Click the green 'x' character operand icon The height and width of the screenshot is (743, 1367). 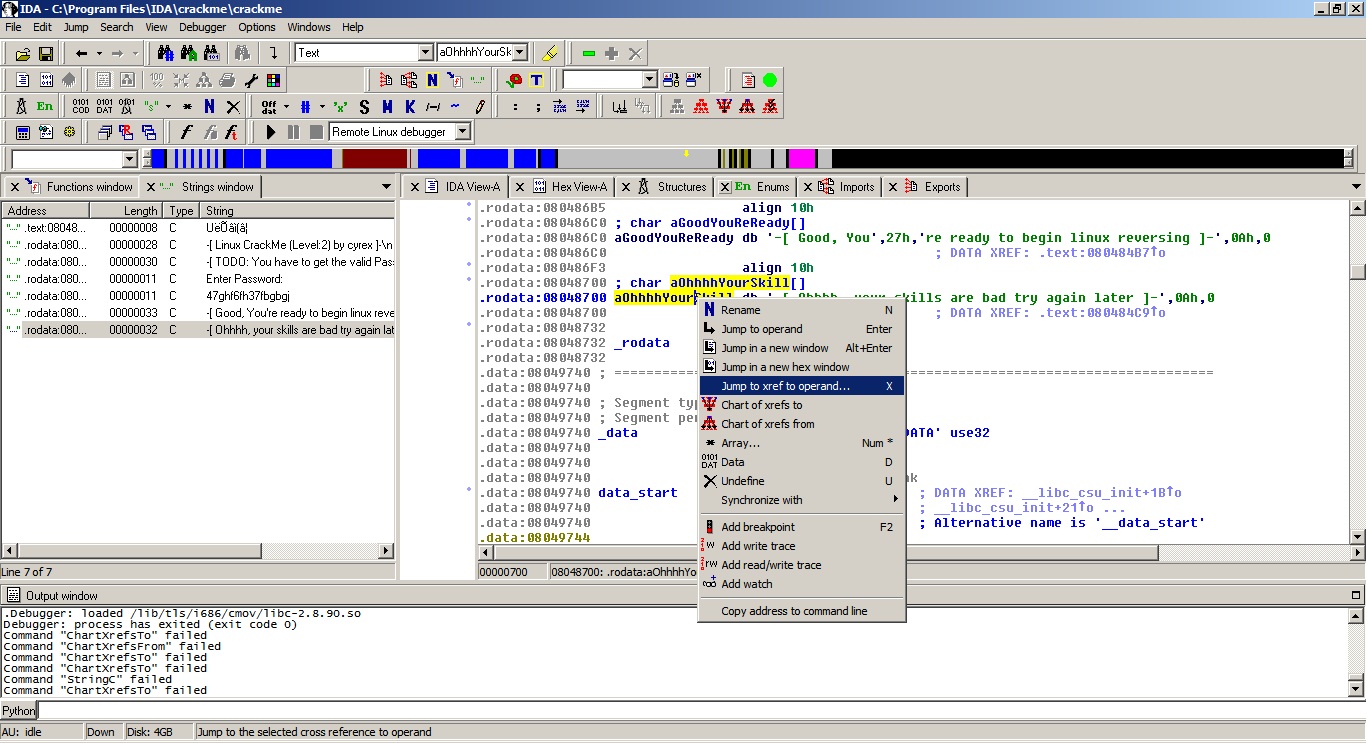coord(341,106)
